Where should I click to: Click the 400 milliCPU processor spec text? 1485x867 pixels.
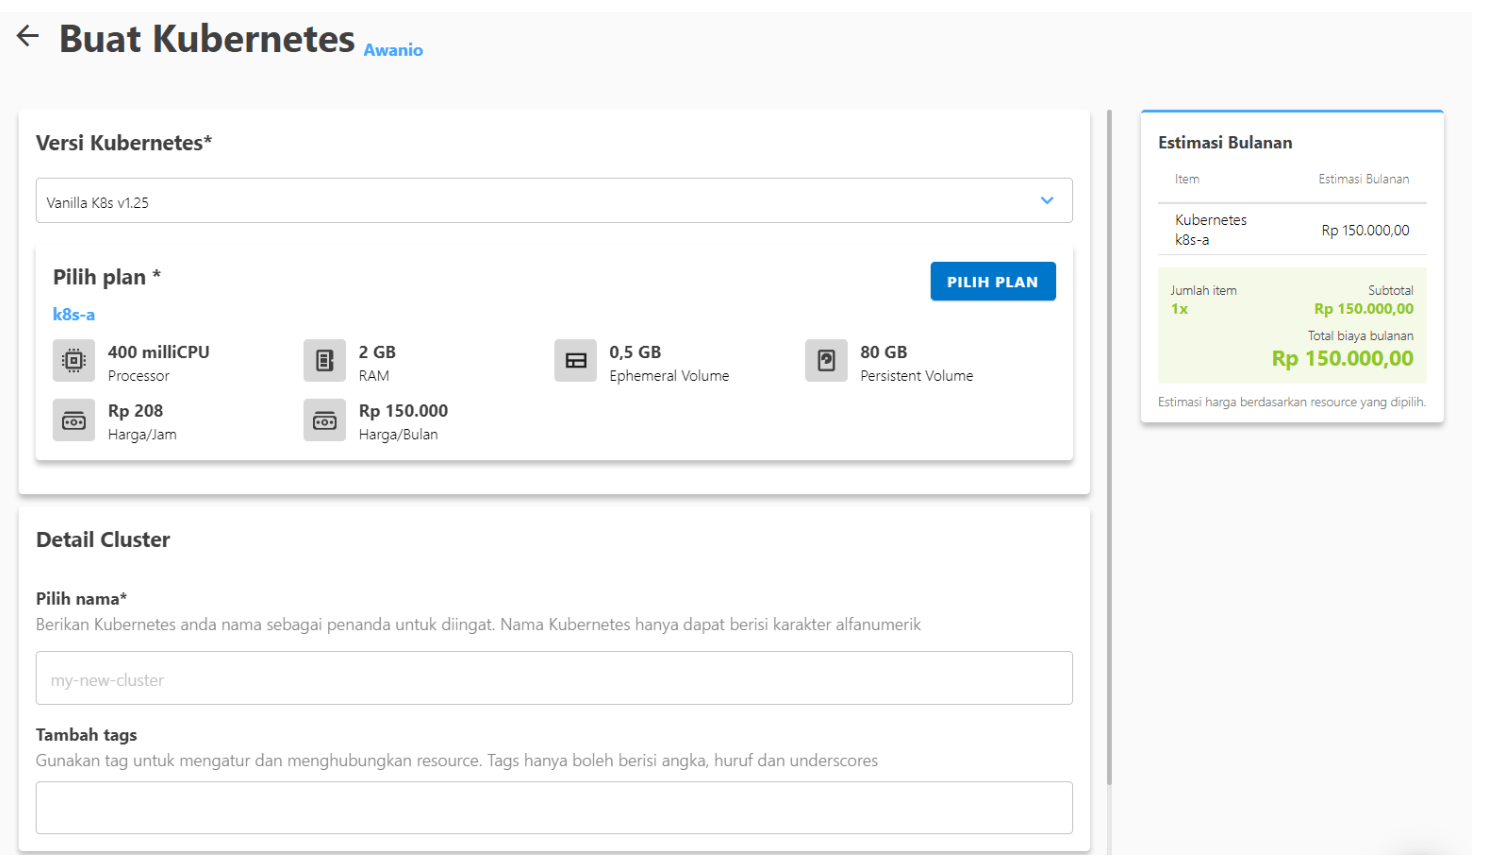click(x=159, y=352)
